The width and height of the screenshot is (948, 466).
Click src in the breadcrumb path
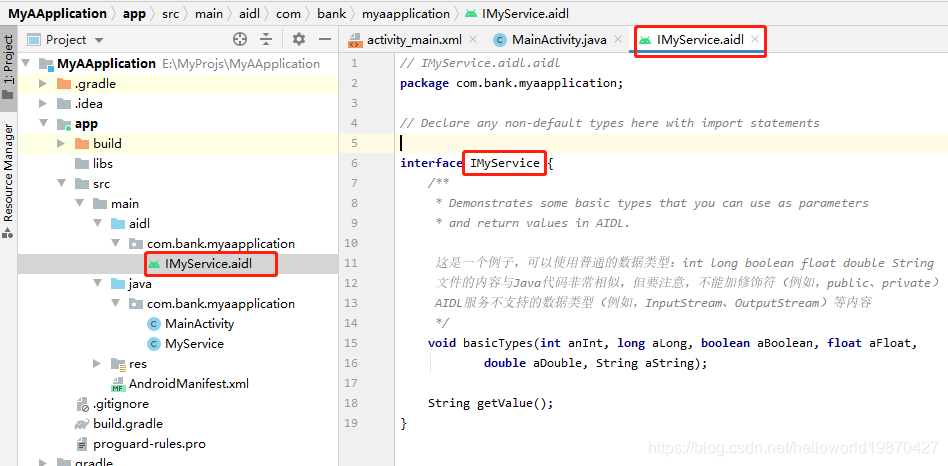click(170, 13)
